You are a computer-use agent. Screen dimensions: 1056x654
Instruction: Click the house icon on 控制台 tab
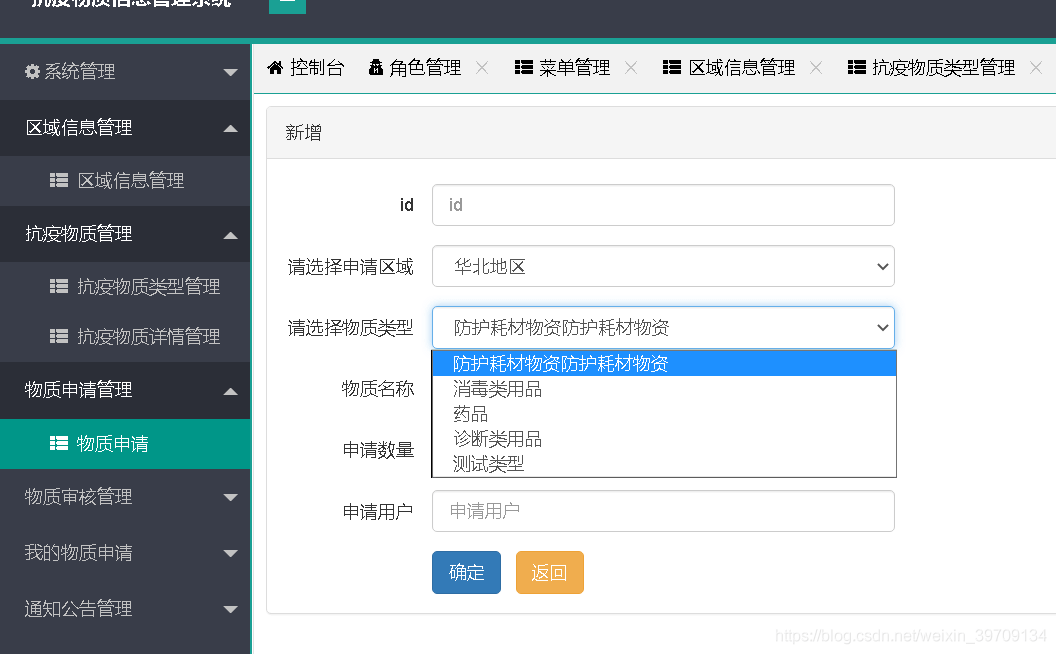[x=275, y=67]
